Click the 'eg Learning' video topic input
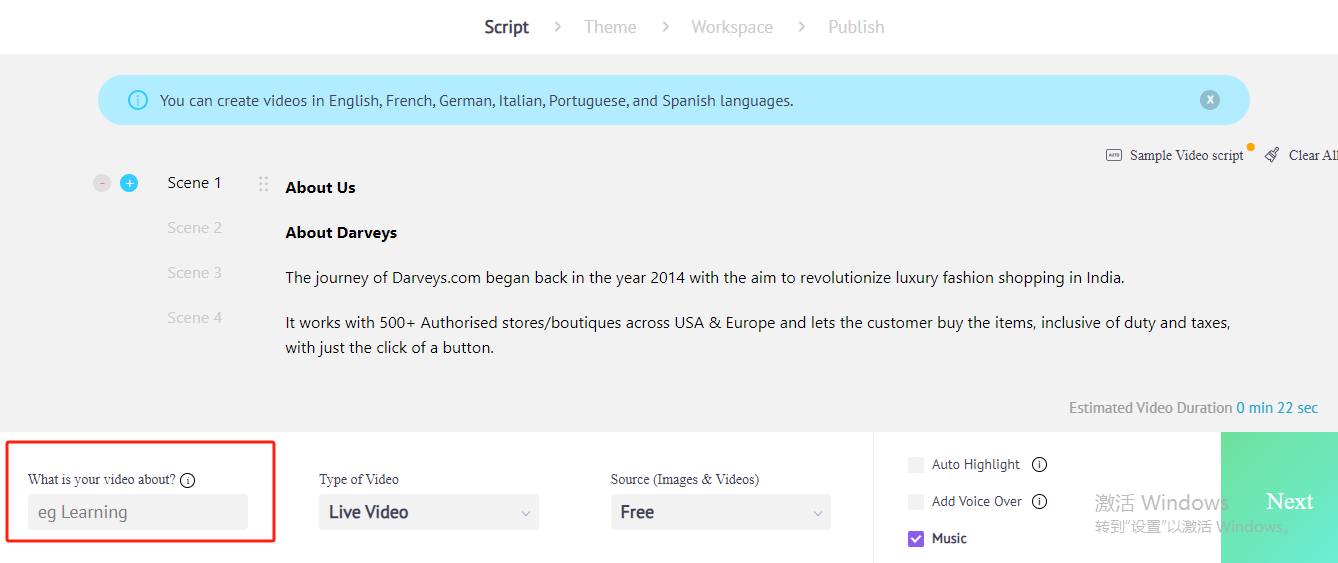The image size is (1338, 563). pyautogui.click(x=138, y=512)
